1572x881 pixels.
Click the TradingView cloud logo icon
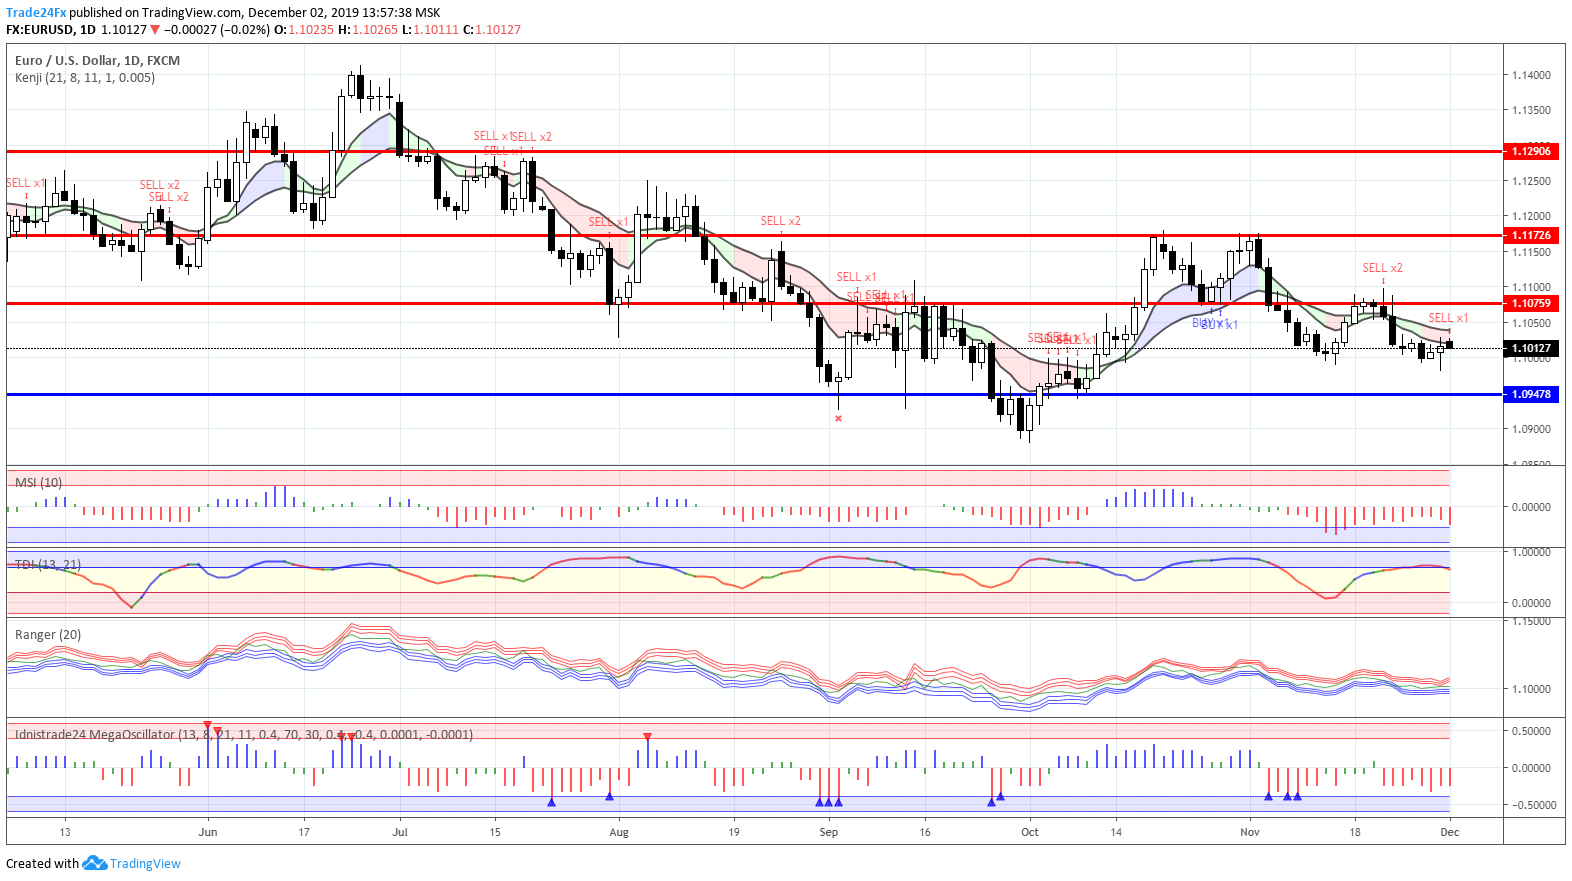coord(94,863)
